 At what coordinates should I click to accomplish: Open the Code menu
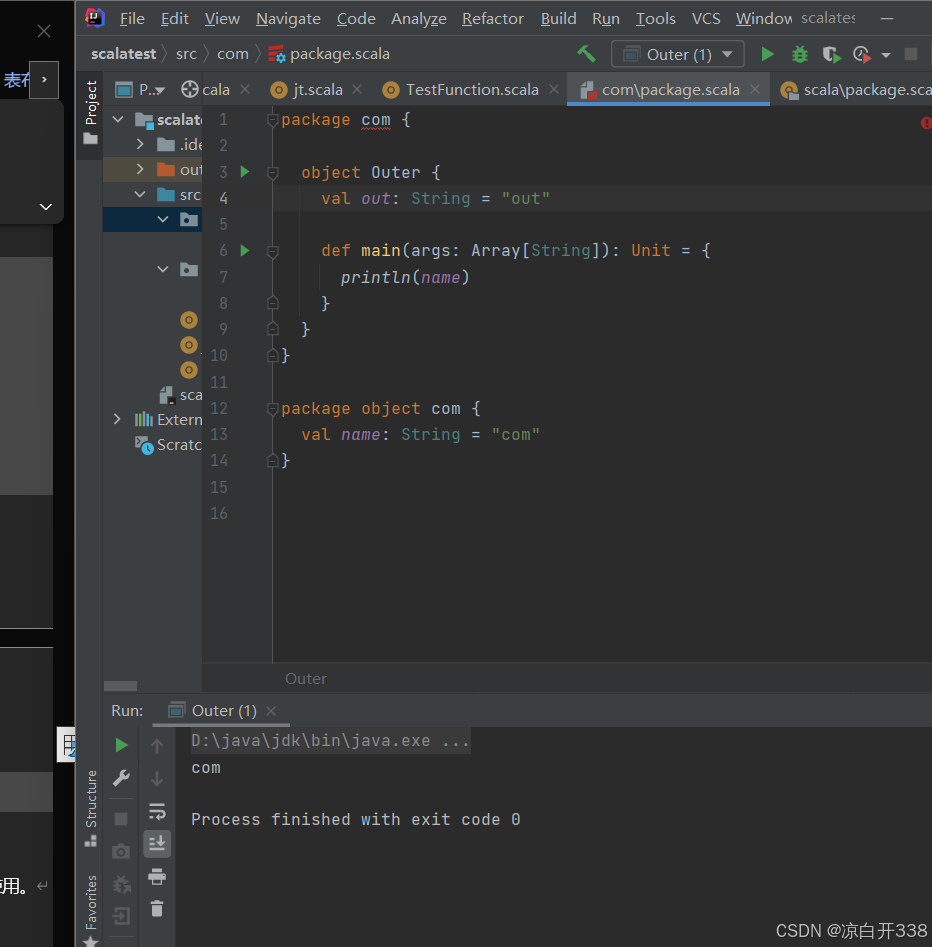[356, 19]
